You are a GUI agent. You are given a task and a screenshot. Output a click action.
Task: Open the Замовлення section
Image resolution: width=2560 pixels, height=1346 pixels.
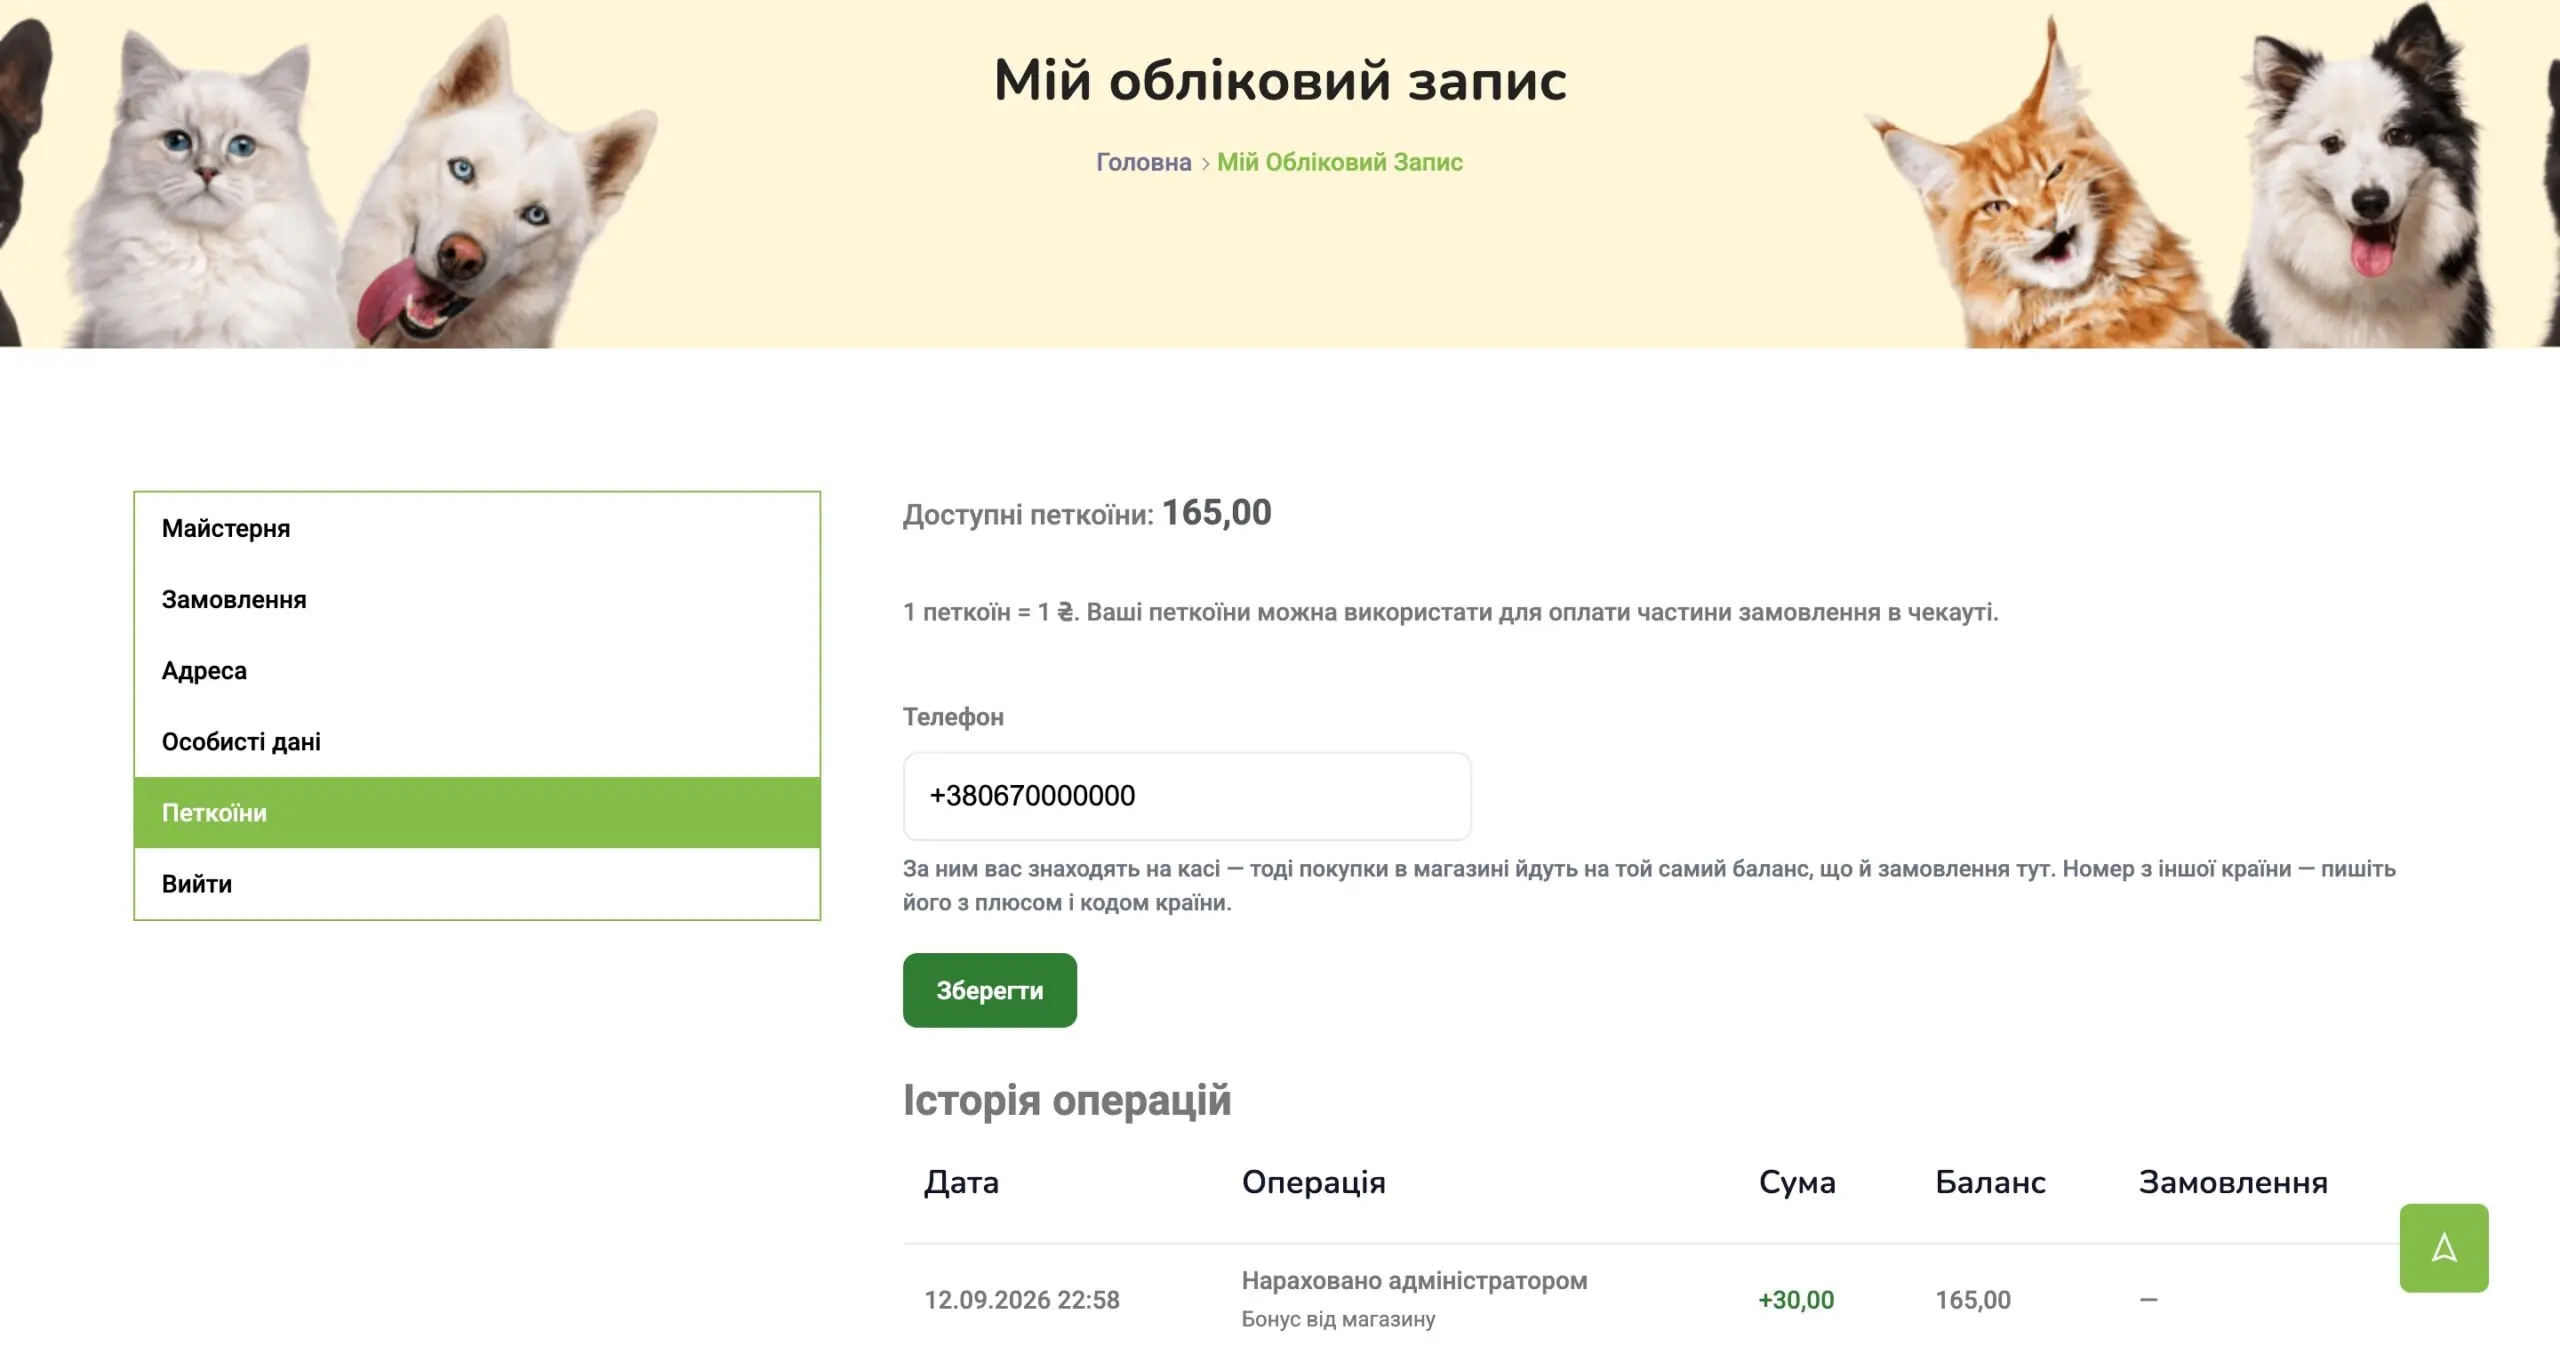(477, 599)
